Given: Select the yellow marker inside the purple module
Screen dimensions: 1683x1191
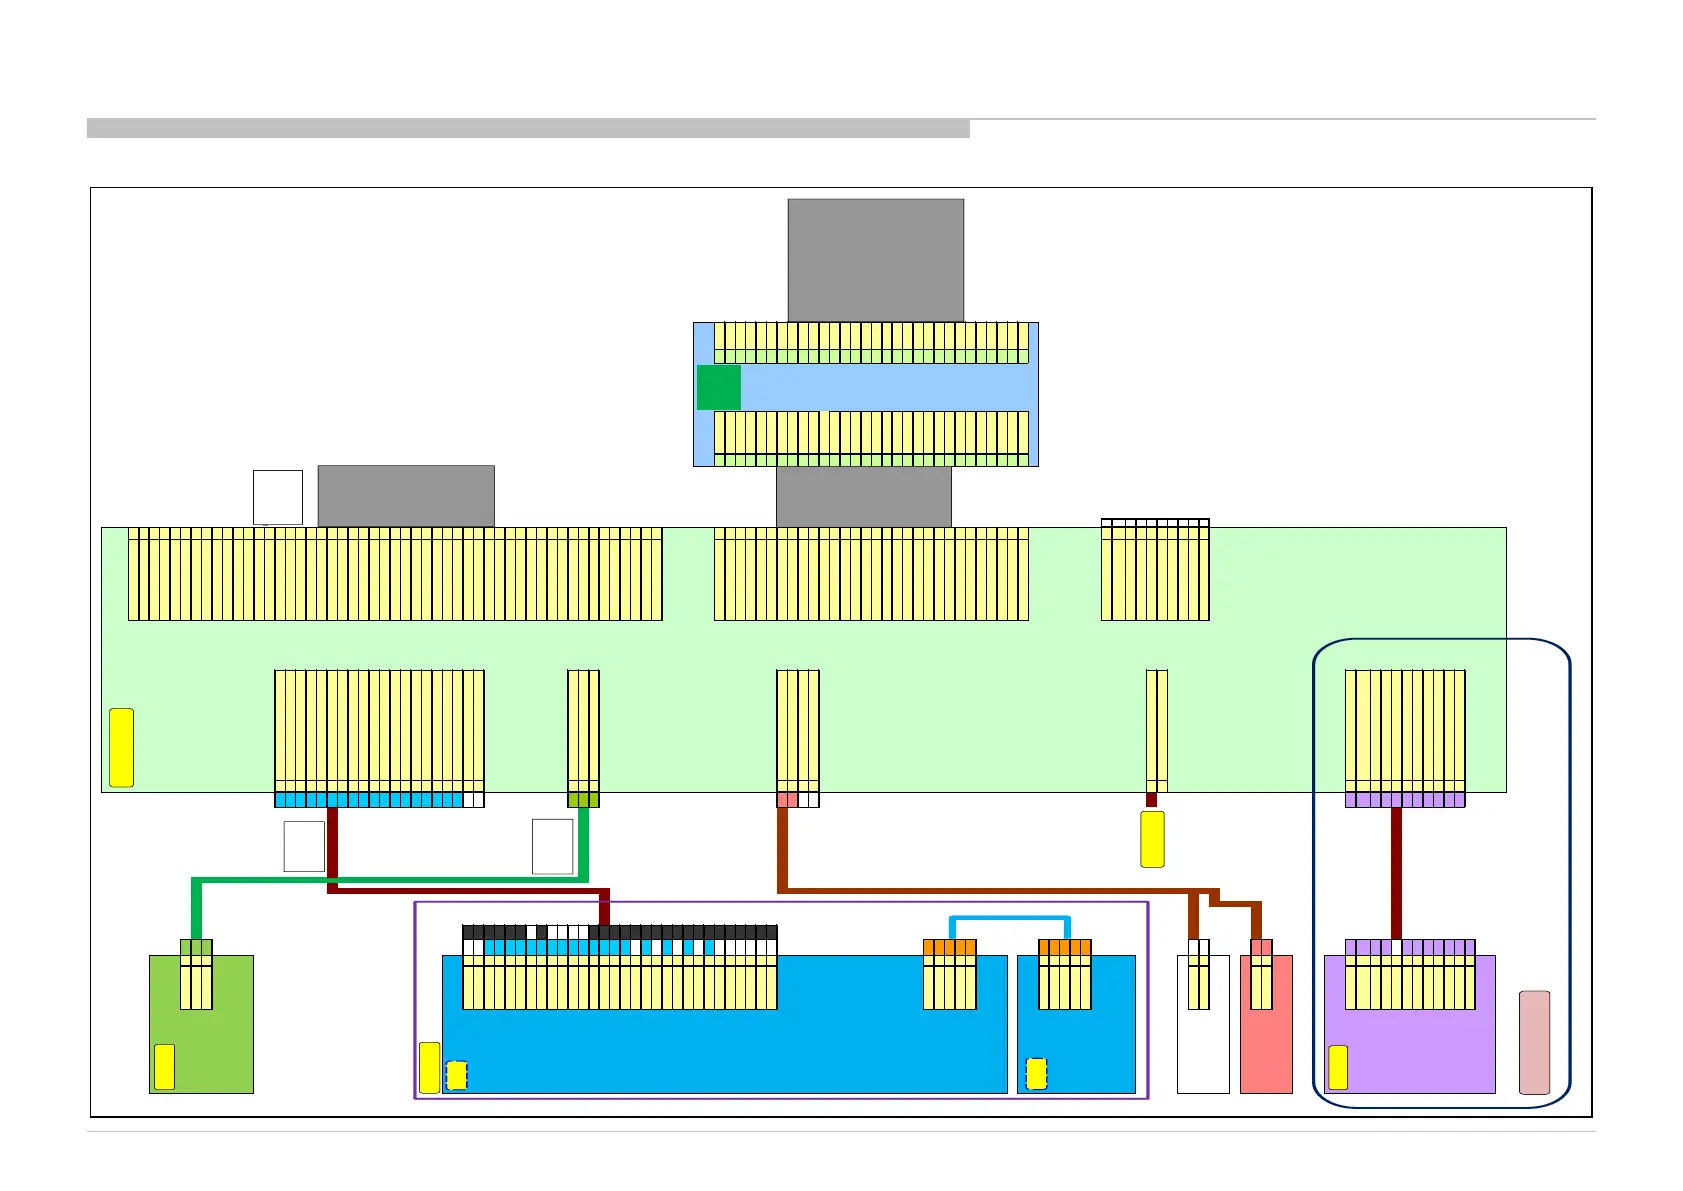Looking at the screenshot, I should point(1337,1066).
